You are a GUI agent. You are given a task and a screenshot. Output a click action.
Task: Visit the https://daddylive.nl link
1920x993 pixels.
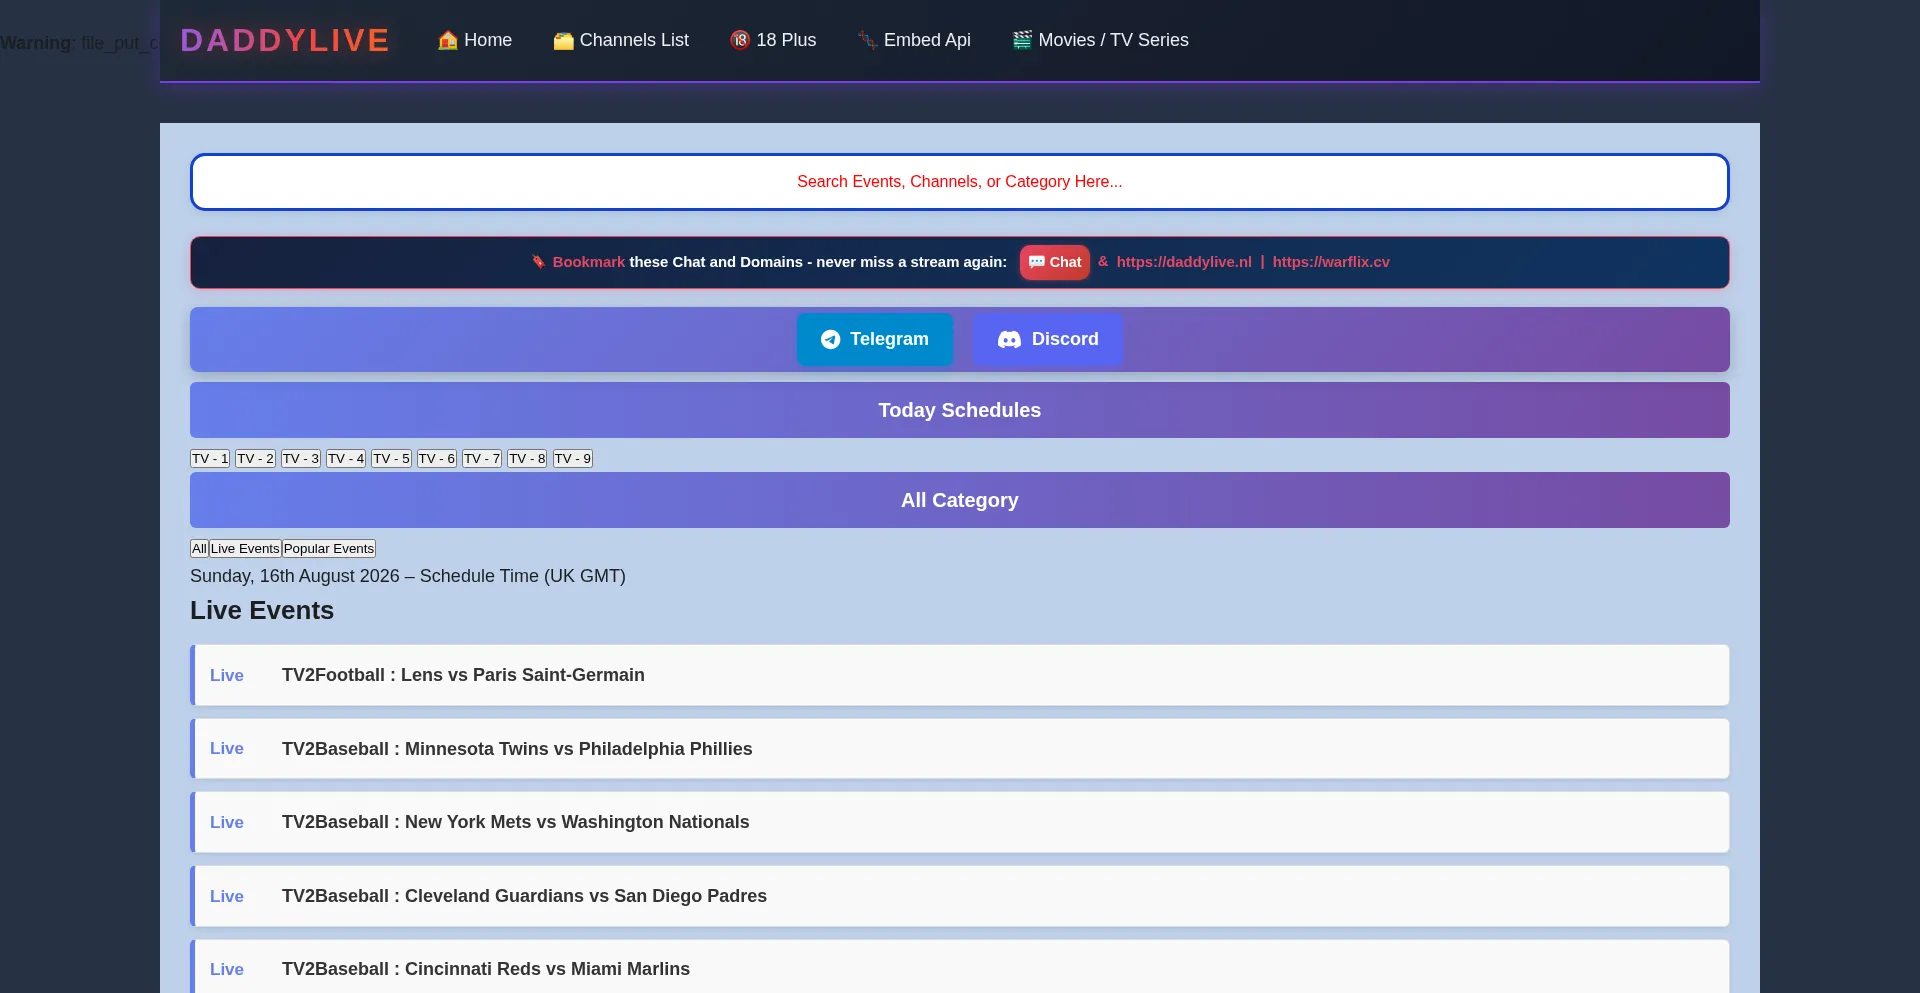[x=1184, y=262]
